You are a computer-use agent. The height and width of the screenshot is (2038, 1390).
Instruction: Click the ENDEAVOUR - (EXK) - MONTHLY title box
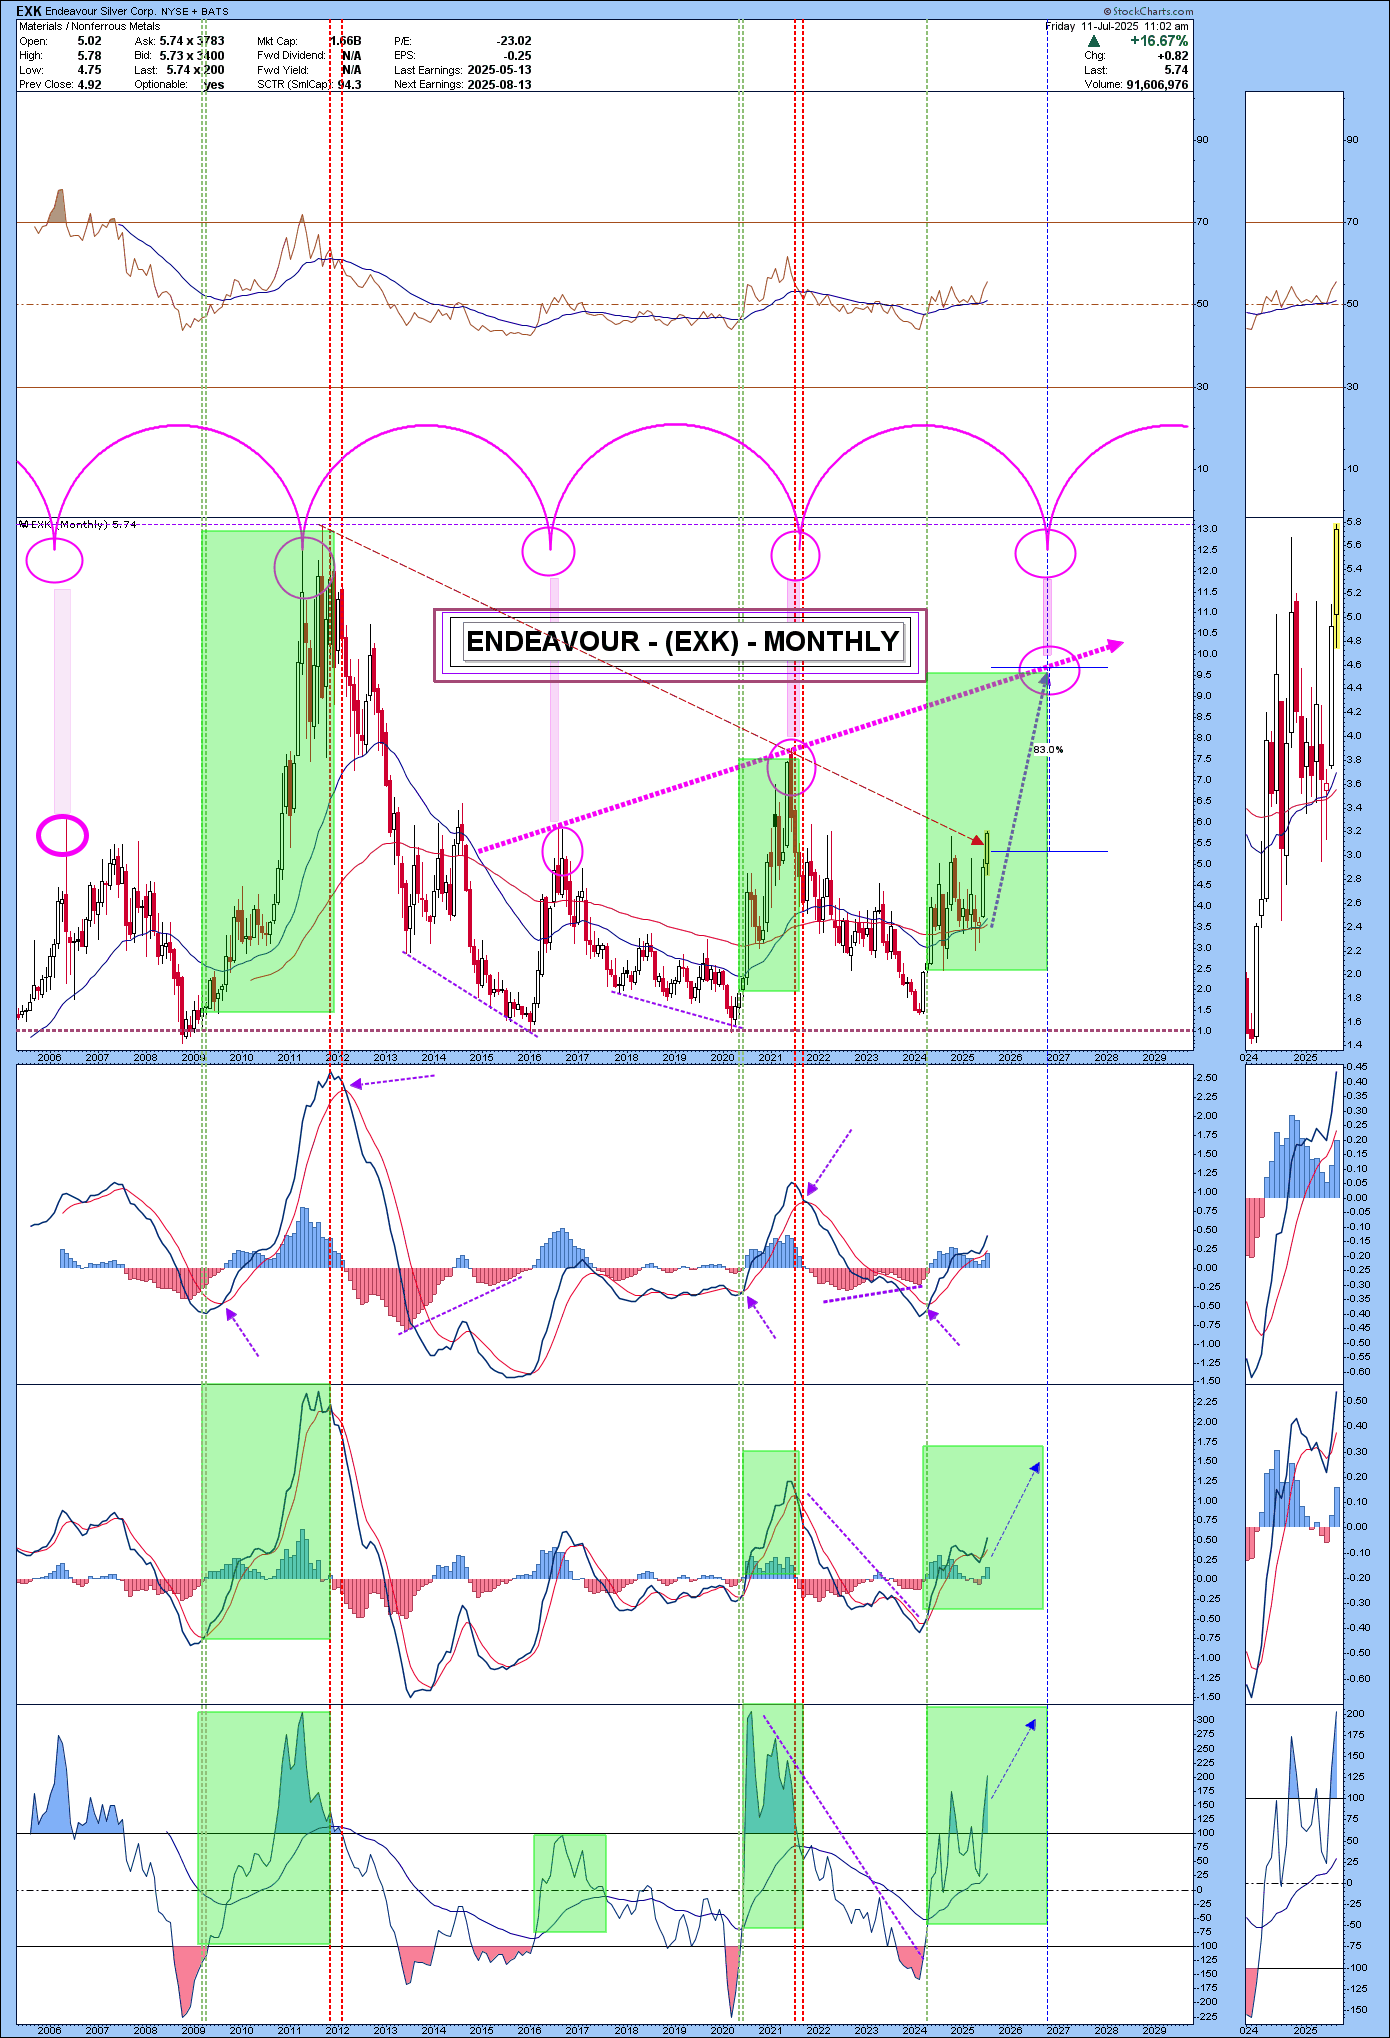point(680,642)
